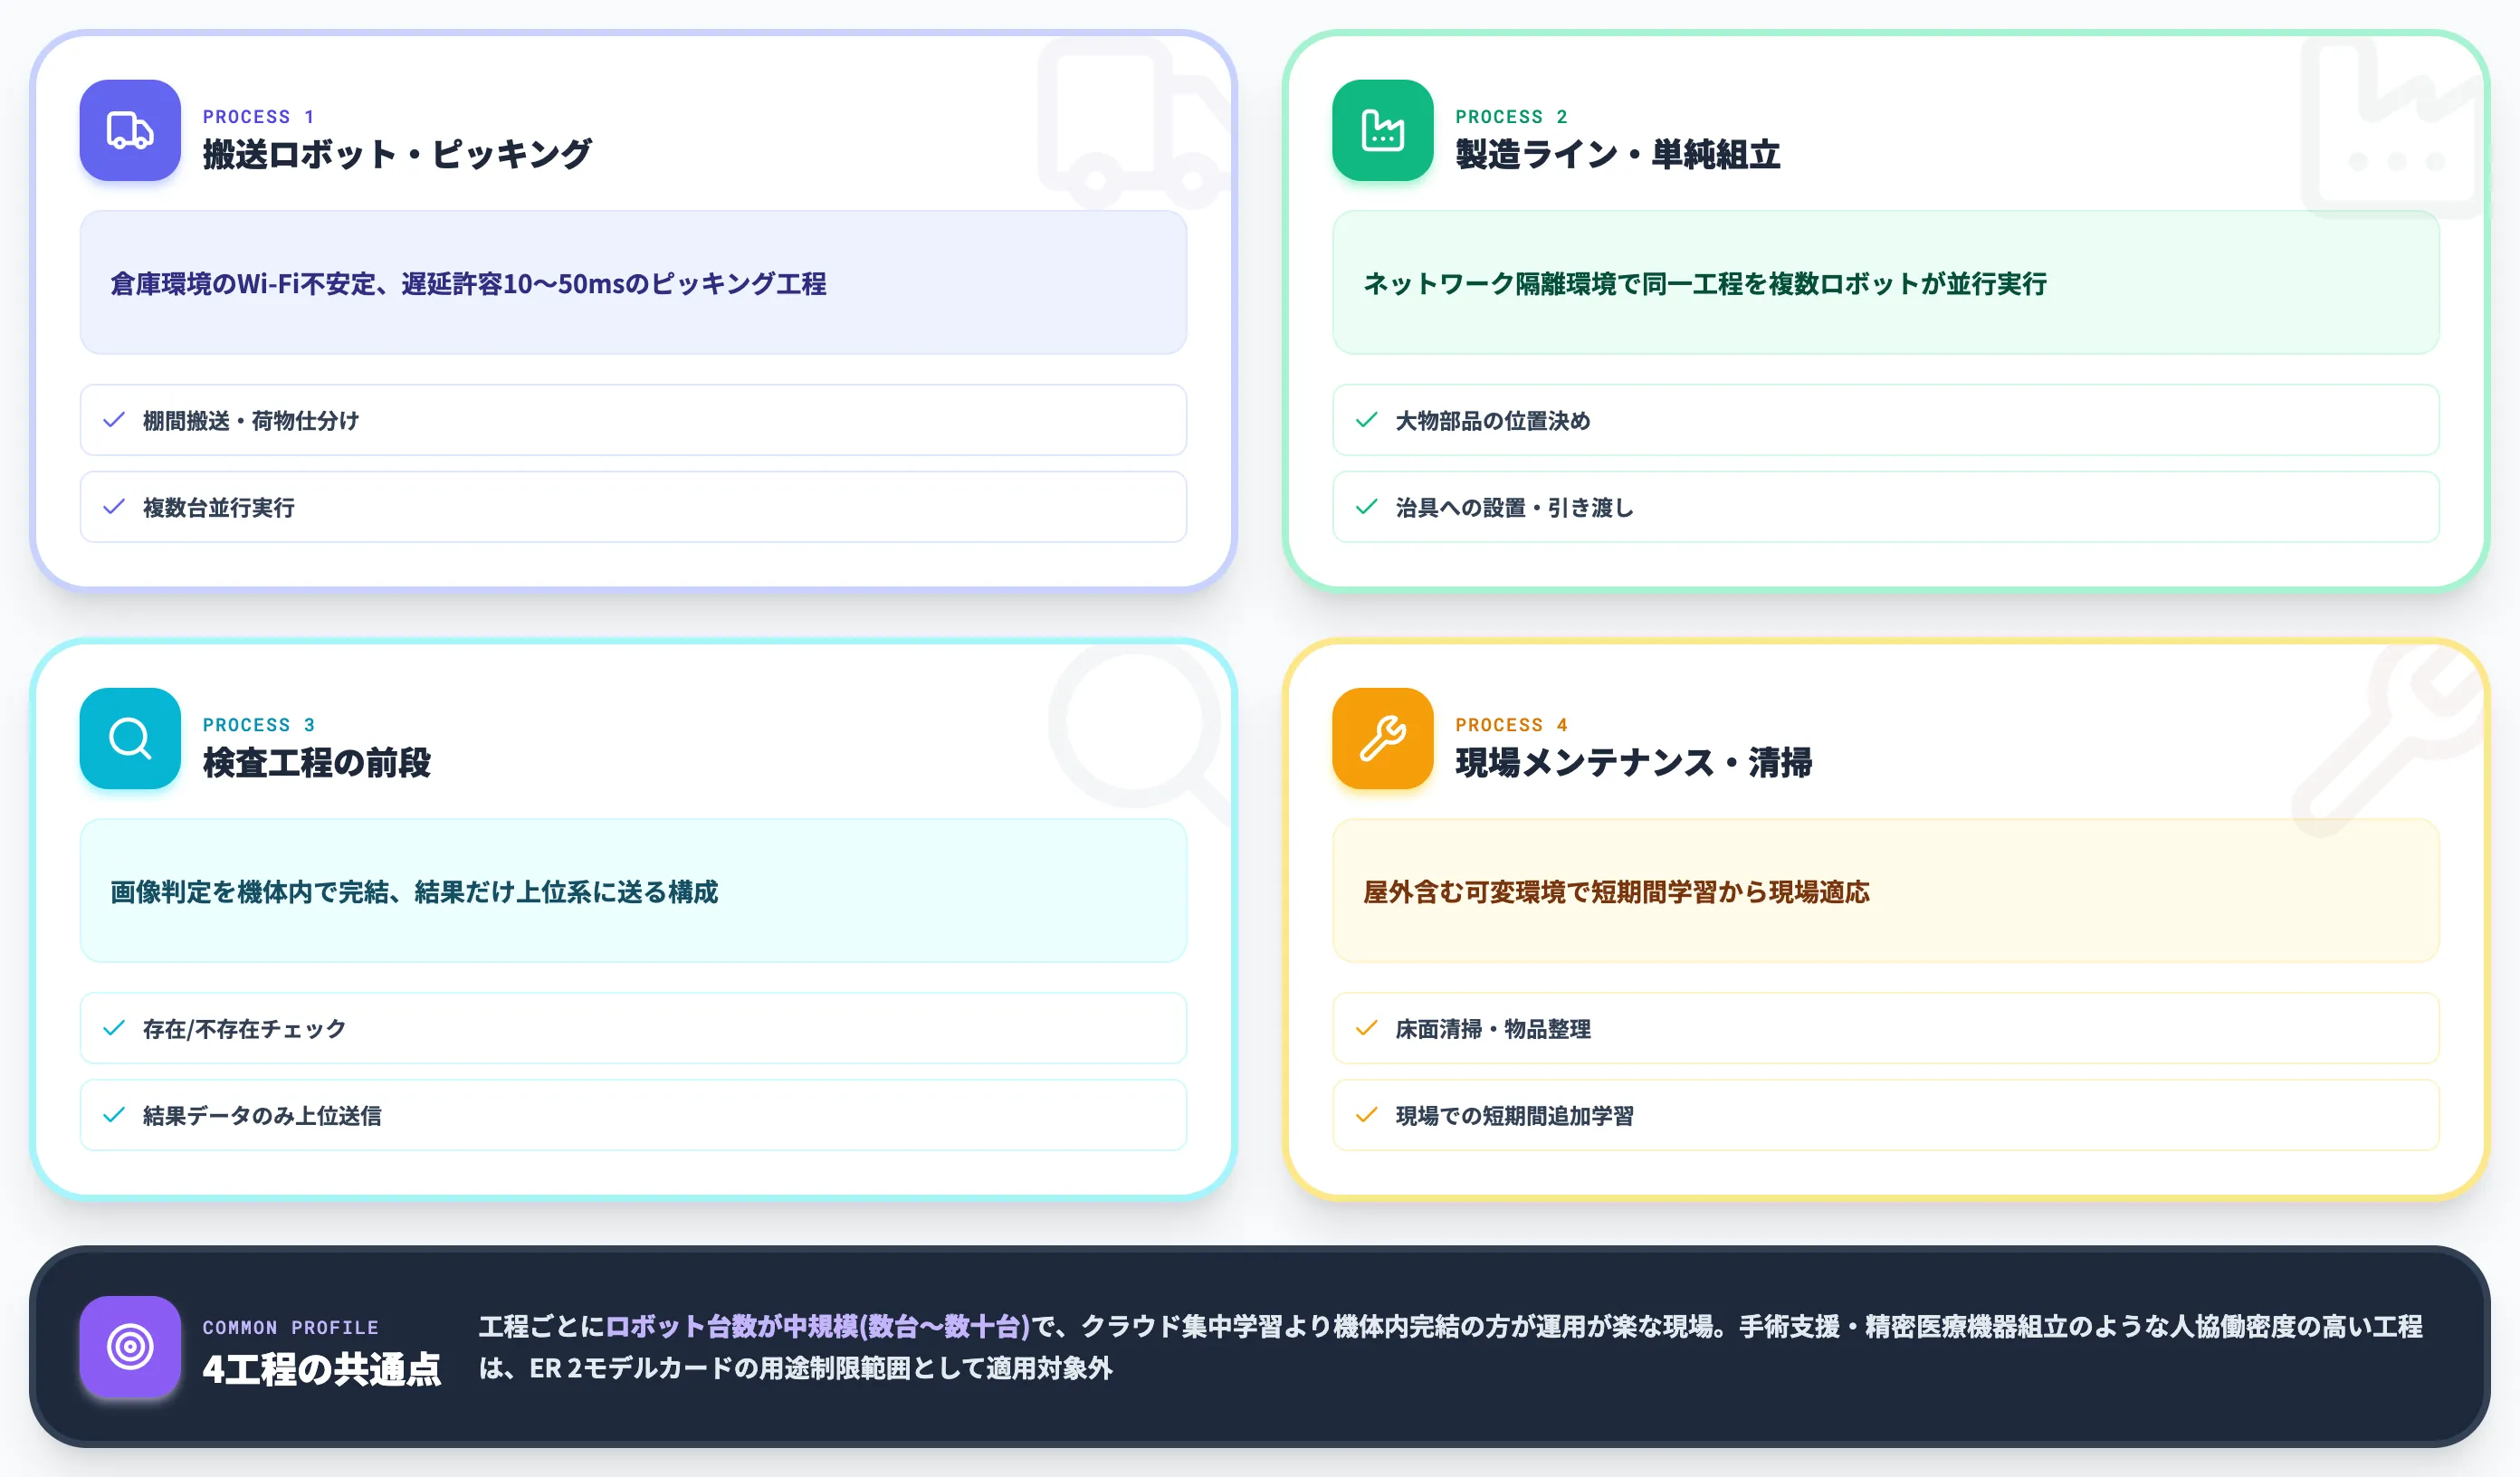The height and width of the screenshot is (1477, 2520).
Task: Click the 大物部品の位置決め text
Action: [1493, 421]
